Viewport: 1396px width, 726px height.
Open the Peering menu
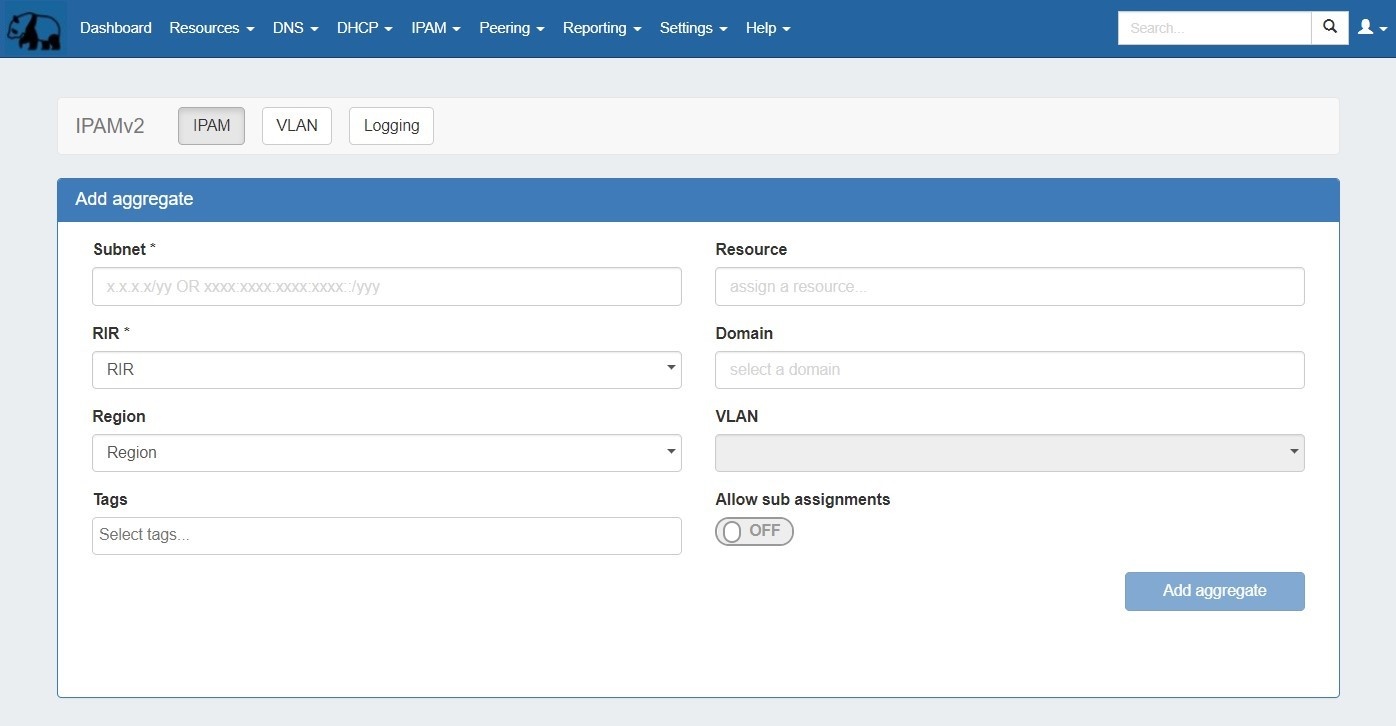coord(511,28)
